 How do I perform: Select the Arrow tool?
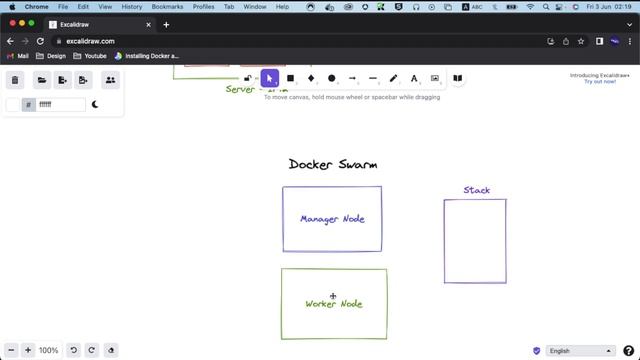(x=352, y=78)
